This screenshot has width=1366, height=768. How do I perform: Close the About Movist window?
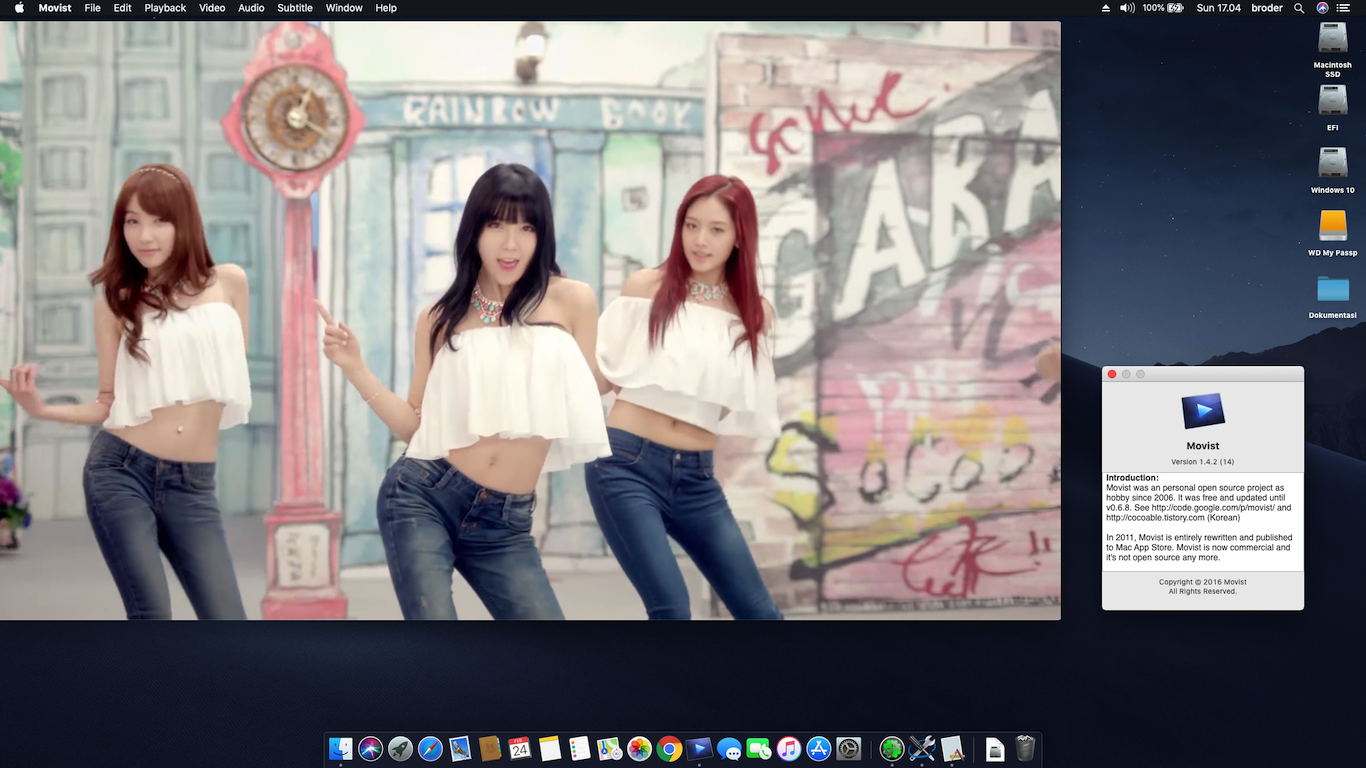[x=1112, y=374]
